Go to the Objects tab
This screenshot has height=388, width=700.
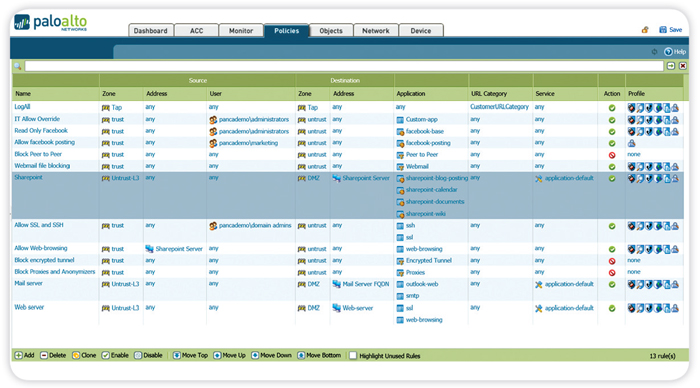(331, 30)
